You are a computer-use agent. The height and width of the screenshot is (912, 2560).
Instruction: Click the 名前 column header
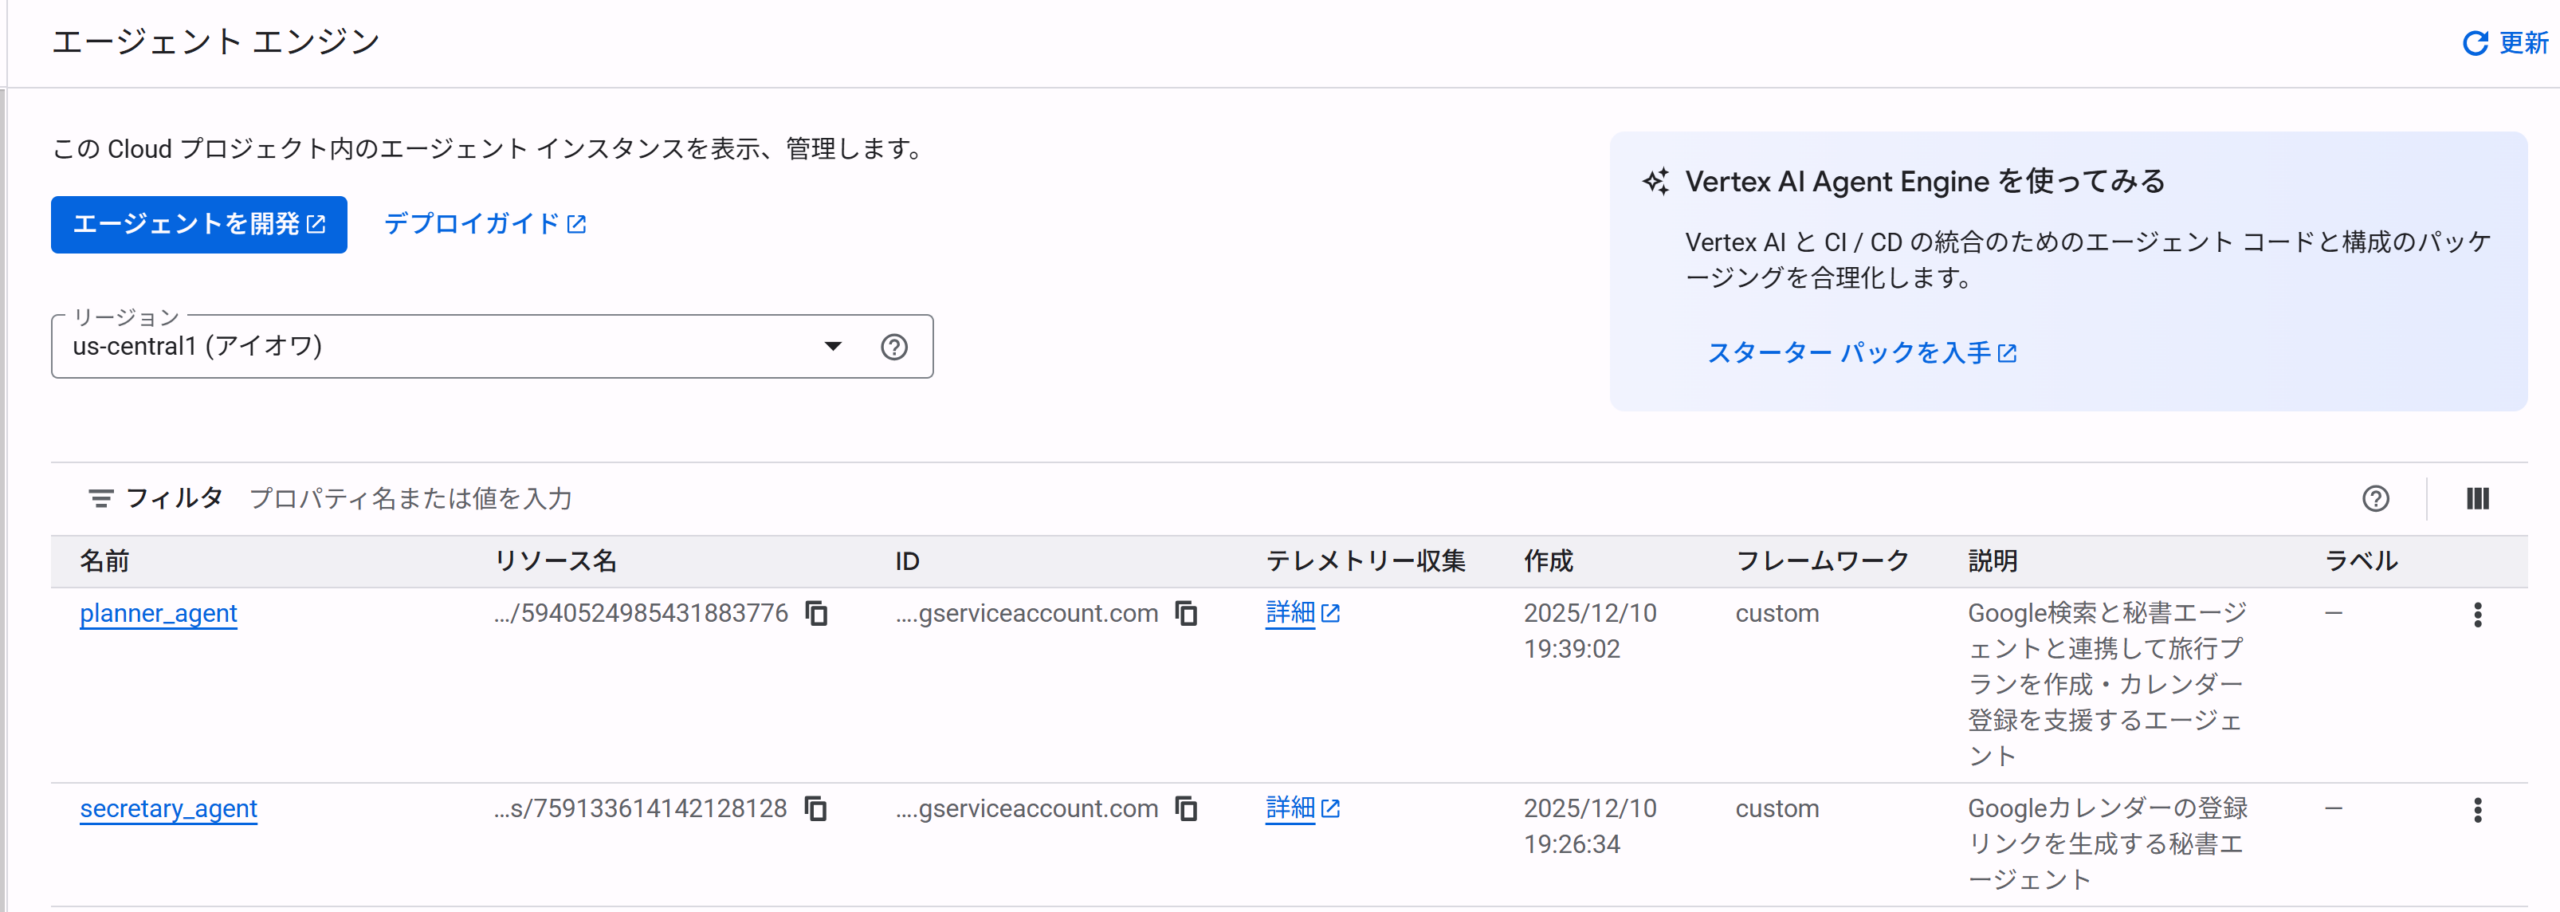click(x=105, y=561)
